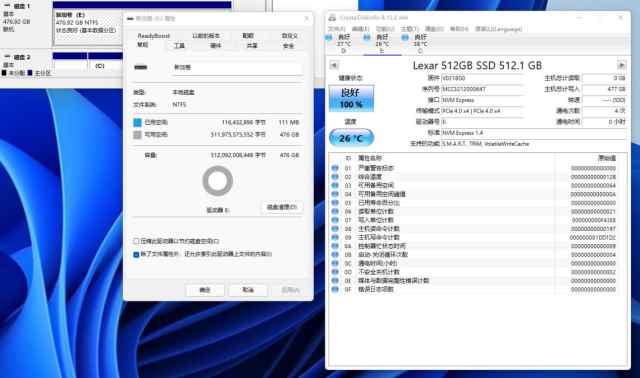This screenshot has height=378, width=640.
Task: Click status icon of 0E 媒体与数据完整性错误计数 row
Action: click(x=335, y=280)
